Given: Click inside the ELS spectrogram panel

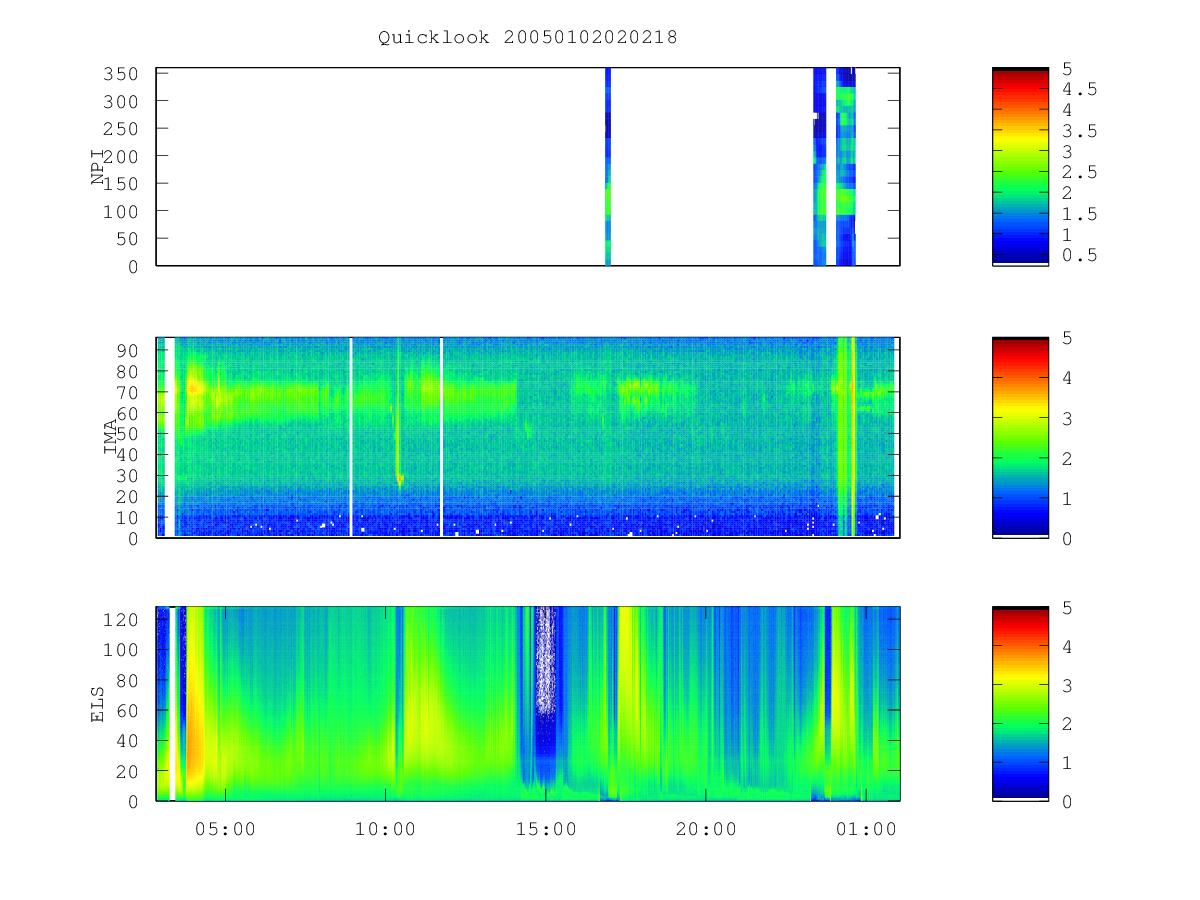Looking at the screenshot, I should point(528,704).
